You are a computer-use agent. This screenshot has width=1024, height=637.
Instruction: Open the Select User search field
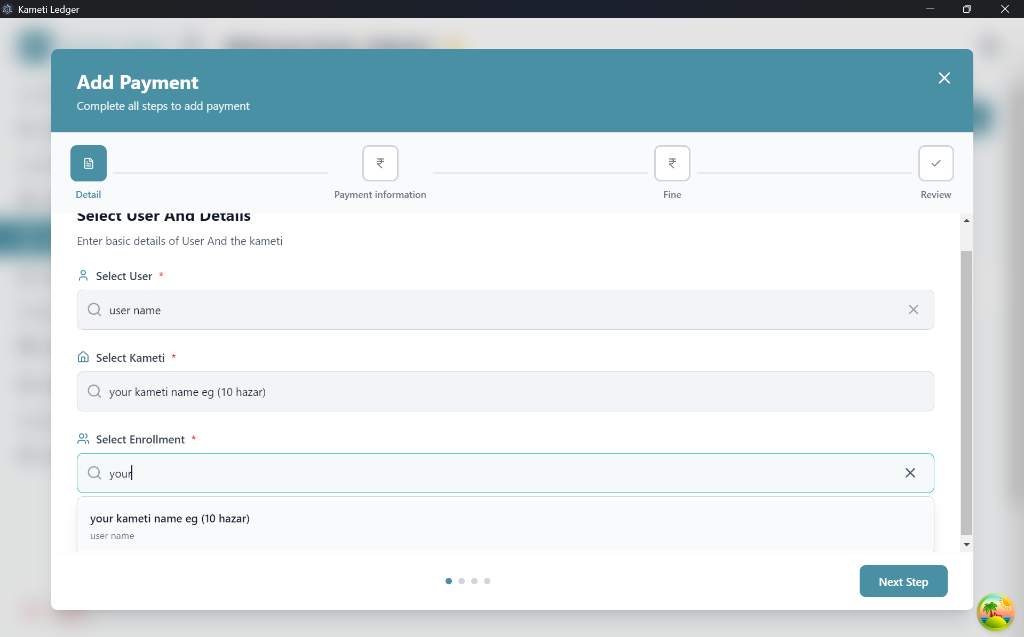[x=505, y=310]
